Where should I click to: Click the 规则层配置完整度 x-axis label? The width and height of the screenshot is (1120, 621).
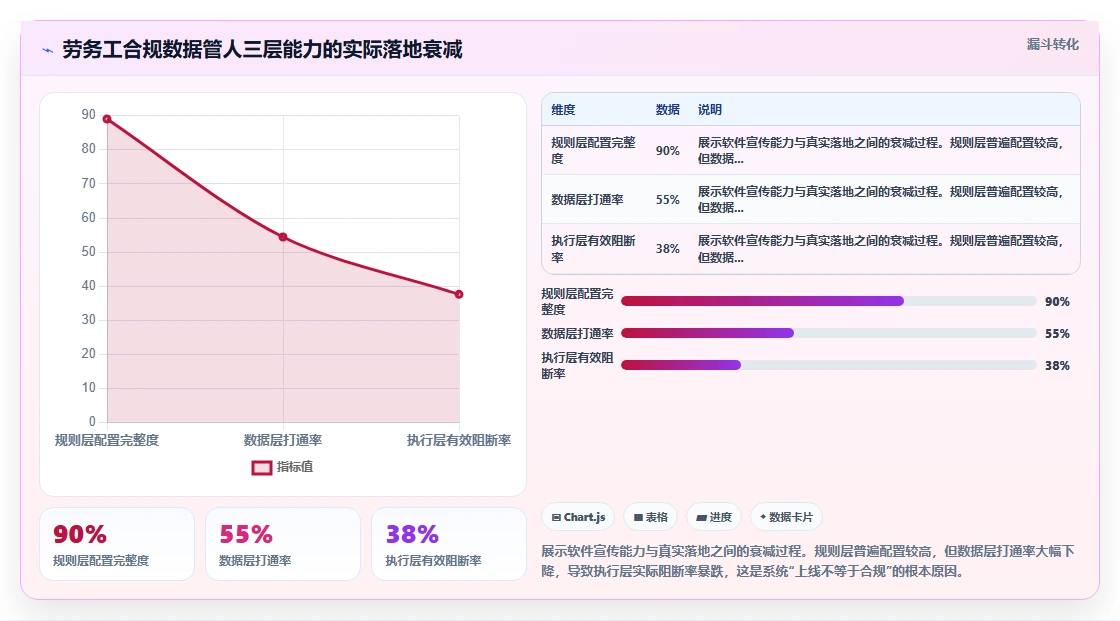(x=107, y=440)
